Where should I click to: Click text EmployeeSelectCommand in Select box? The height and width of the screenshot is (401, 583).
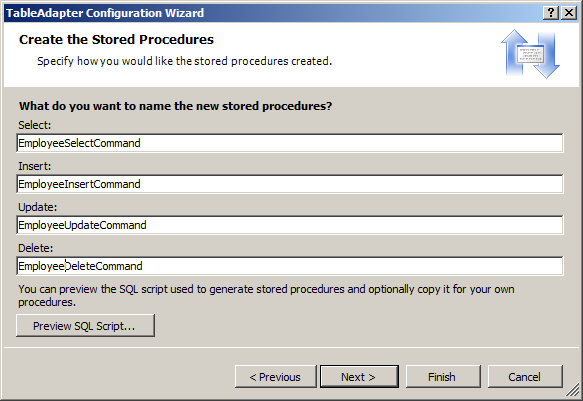click(x=79, y=143)
